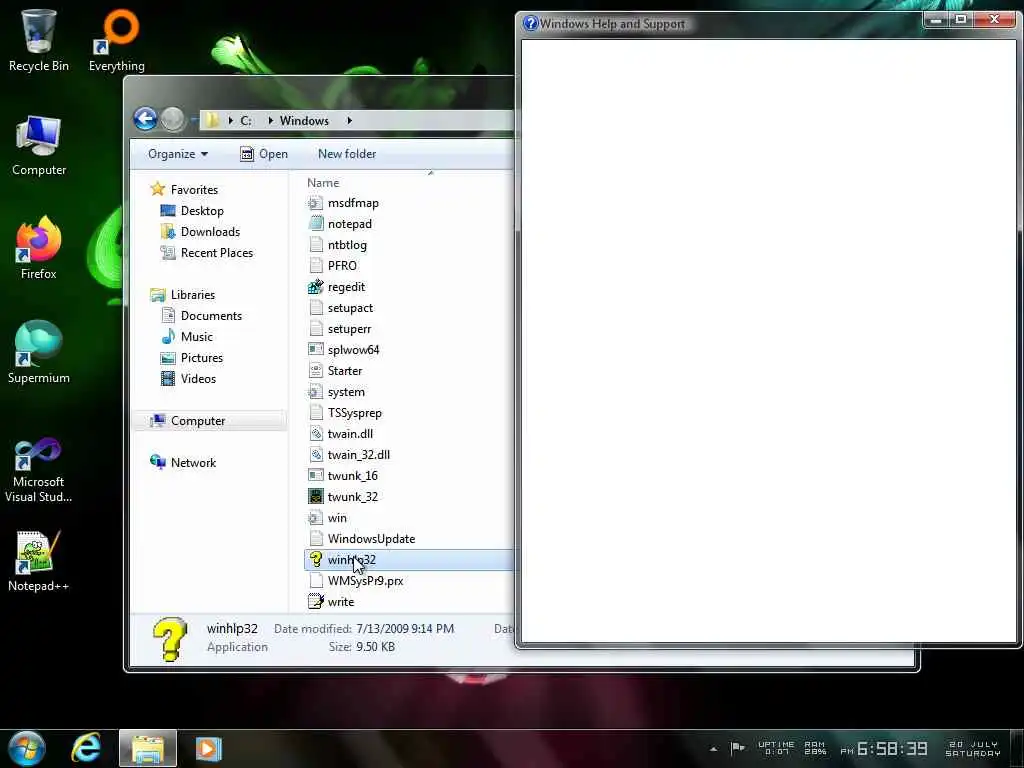Screen dimensions: 1024x768
Task: Launch Internet Explorer from taskbar
Action: 86,748
